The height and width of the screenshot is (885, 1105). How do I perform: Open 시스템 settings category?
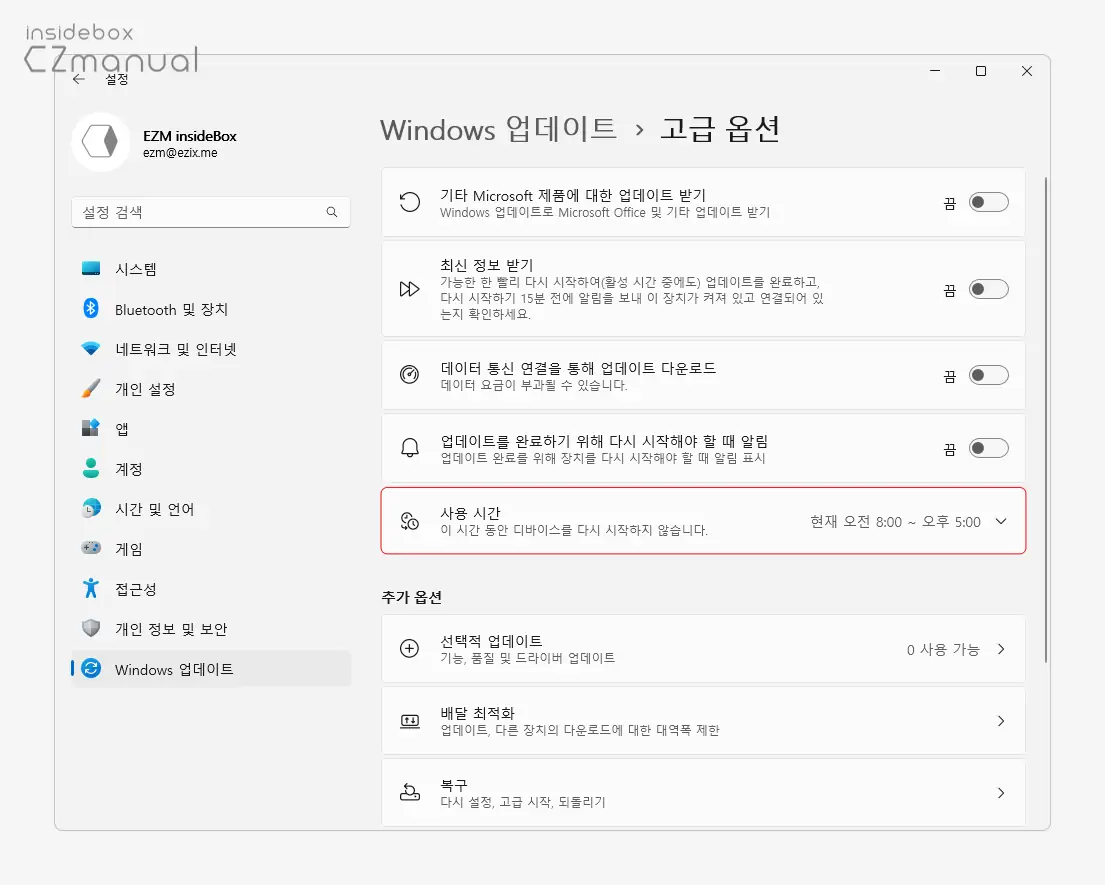(211, 268)
